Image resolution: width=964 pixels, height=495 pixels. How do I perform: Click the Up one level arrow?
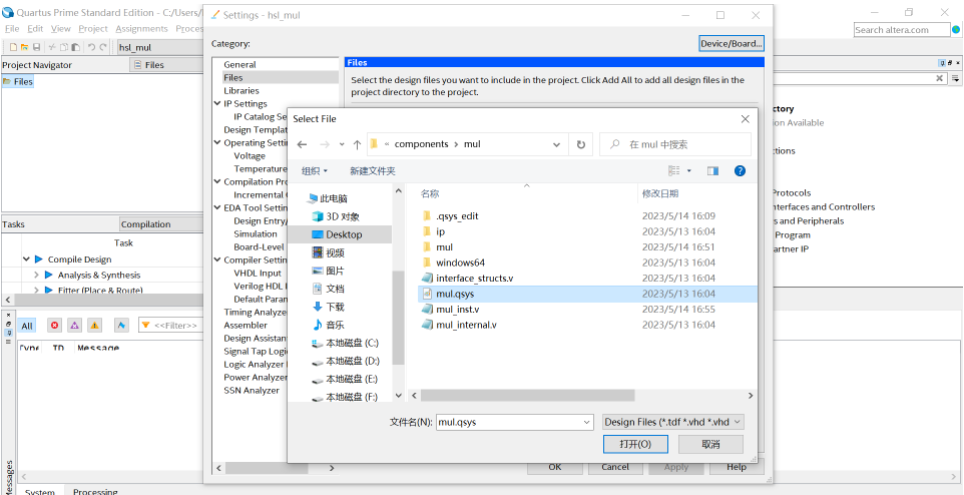point(357,145)
